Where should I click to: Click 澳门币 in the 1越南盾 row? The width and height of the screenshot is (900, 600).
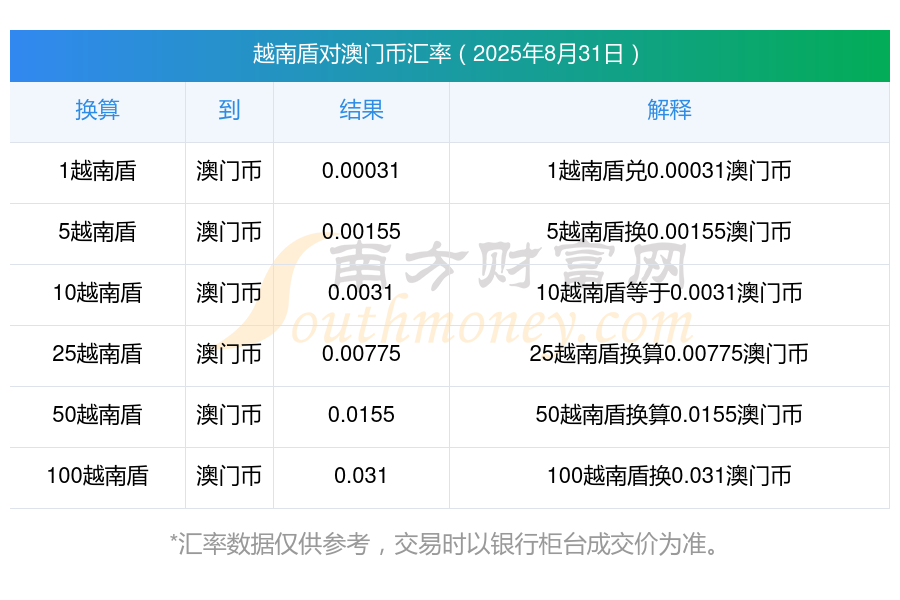229,171
